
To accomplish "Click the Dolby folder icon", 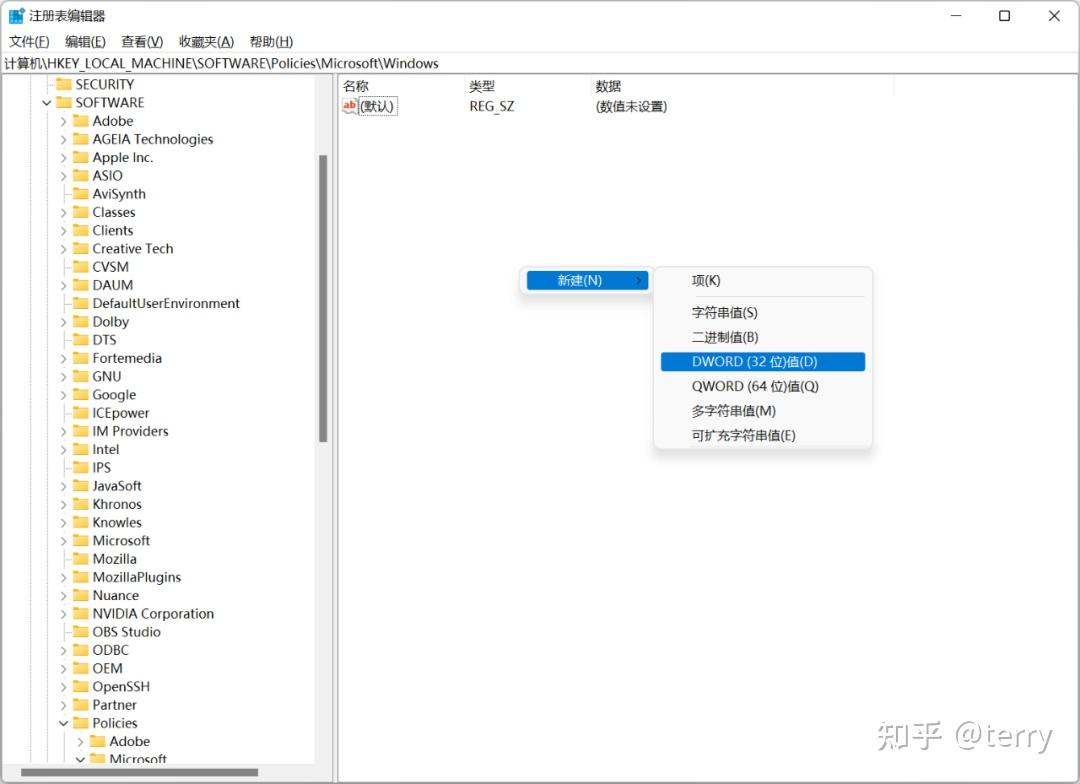I will (82, 321).
